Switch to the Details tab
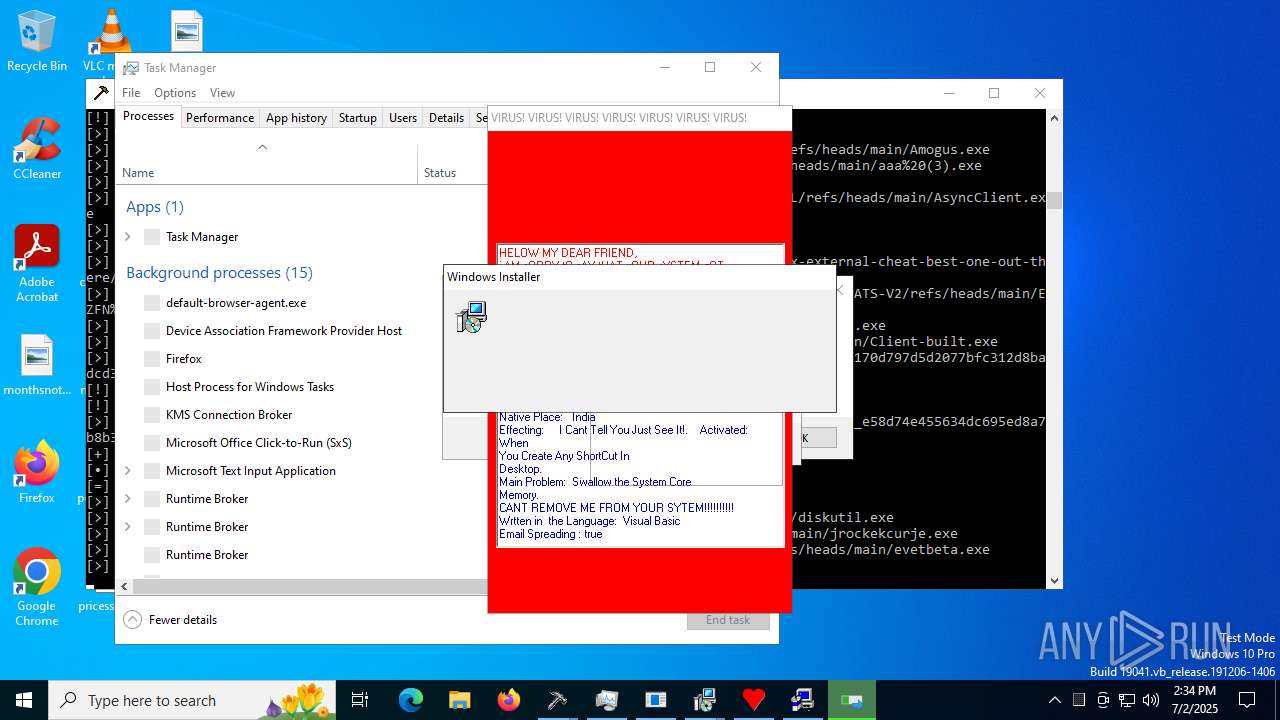The width and height of the screenshot is (1280, 720). [x=446, y=118]
